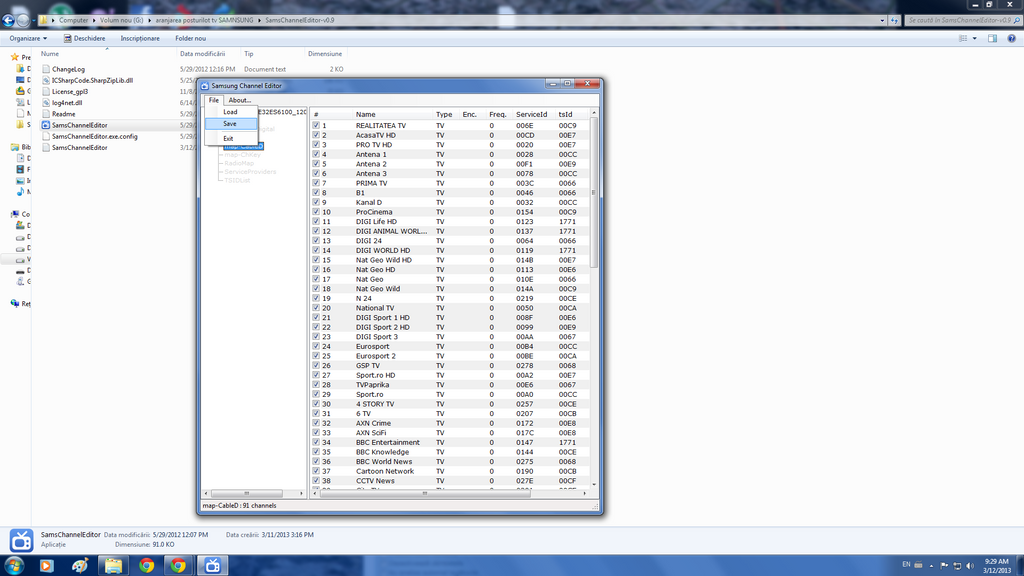Viewport: 1024px width, 576px height.
Task: Uncheck the REALITATEA TV channel checkbox
Action: pyautogui.click(x=316, y=125)
